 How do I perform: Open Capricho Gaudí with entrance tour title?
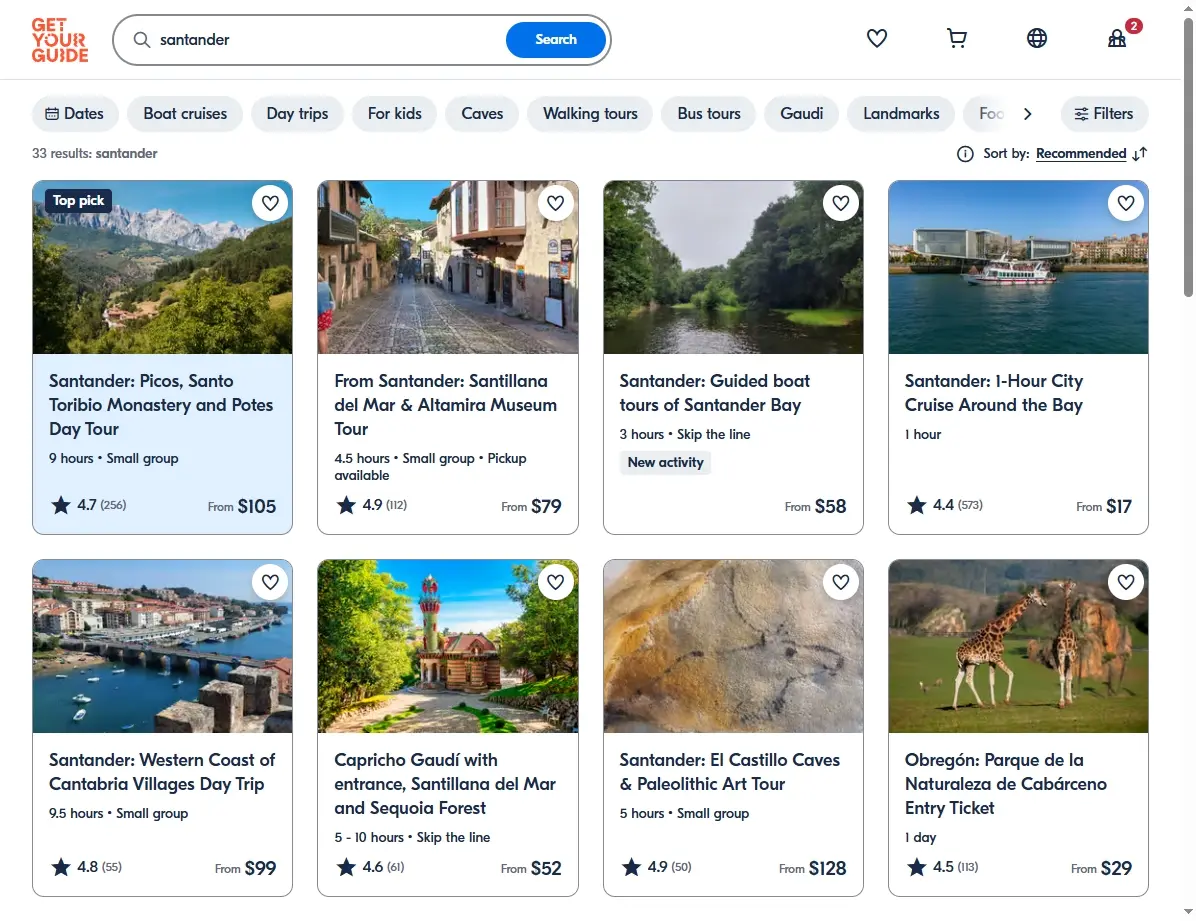click(x=445, y=784)
